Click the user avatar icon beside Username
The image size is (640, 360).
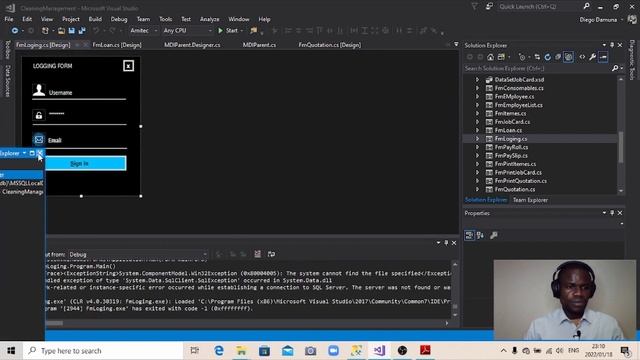coord(39,90)
